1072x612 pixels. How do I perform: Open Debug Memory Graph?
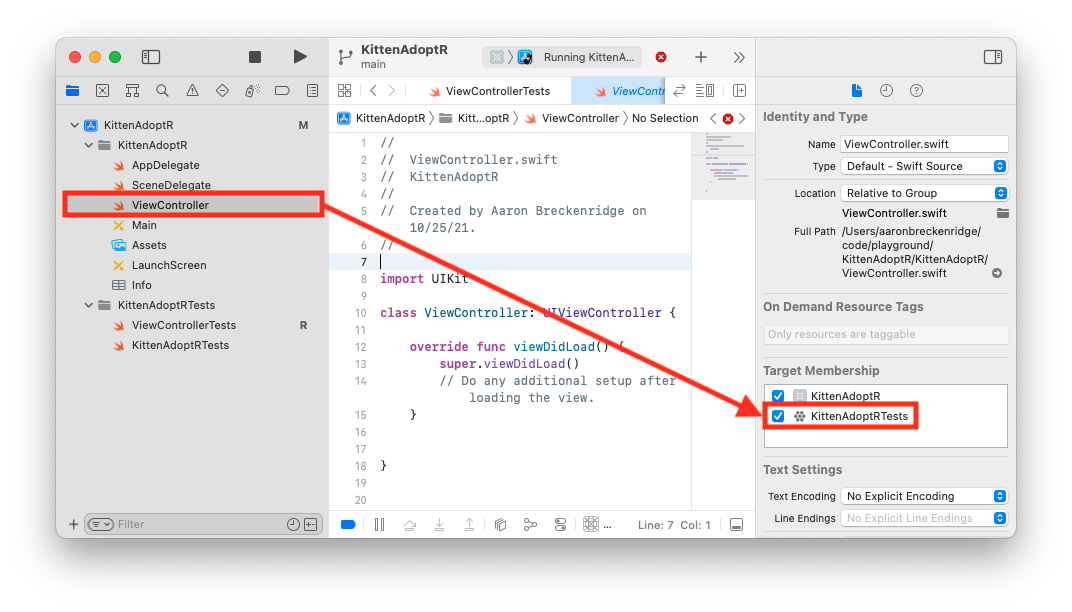530,524
